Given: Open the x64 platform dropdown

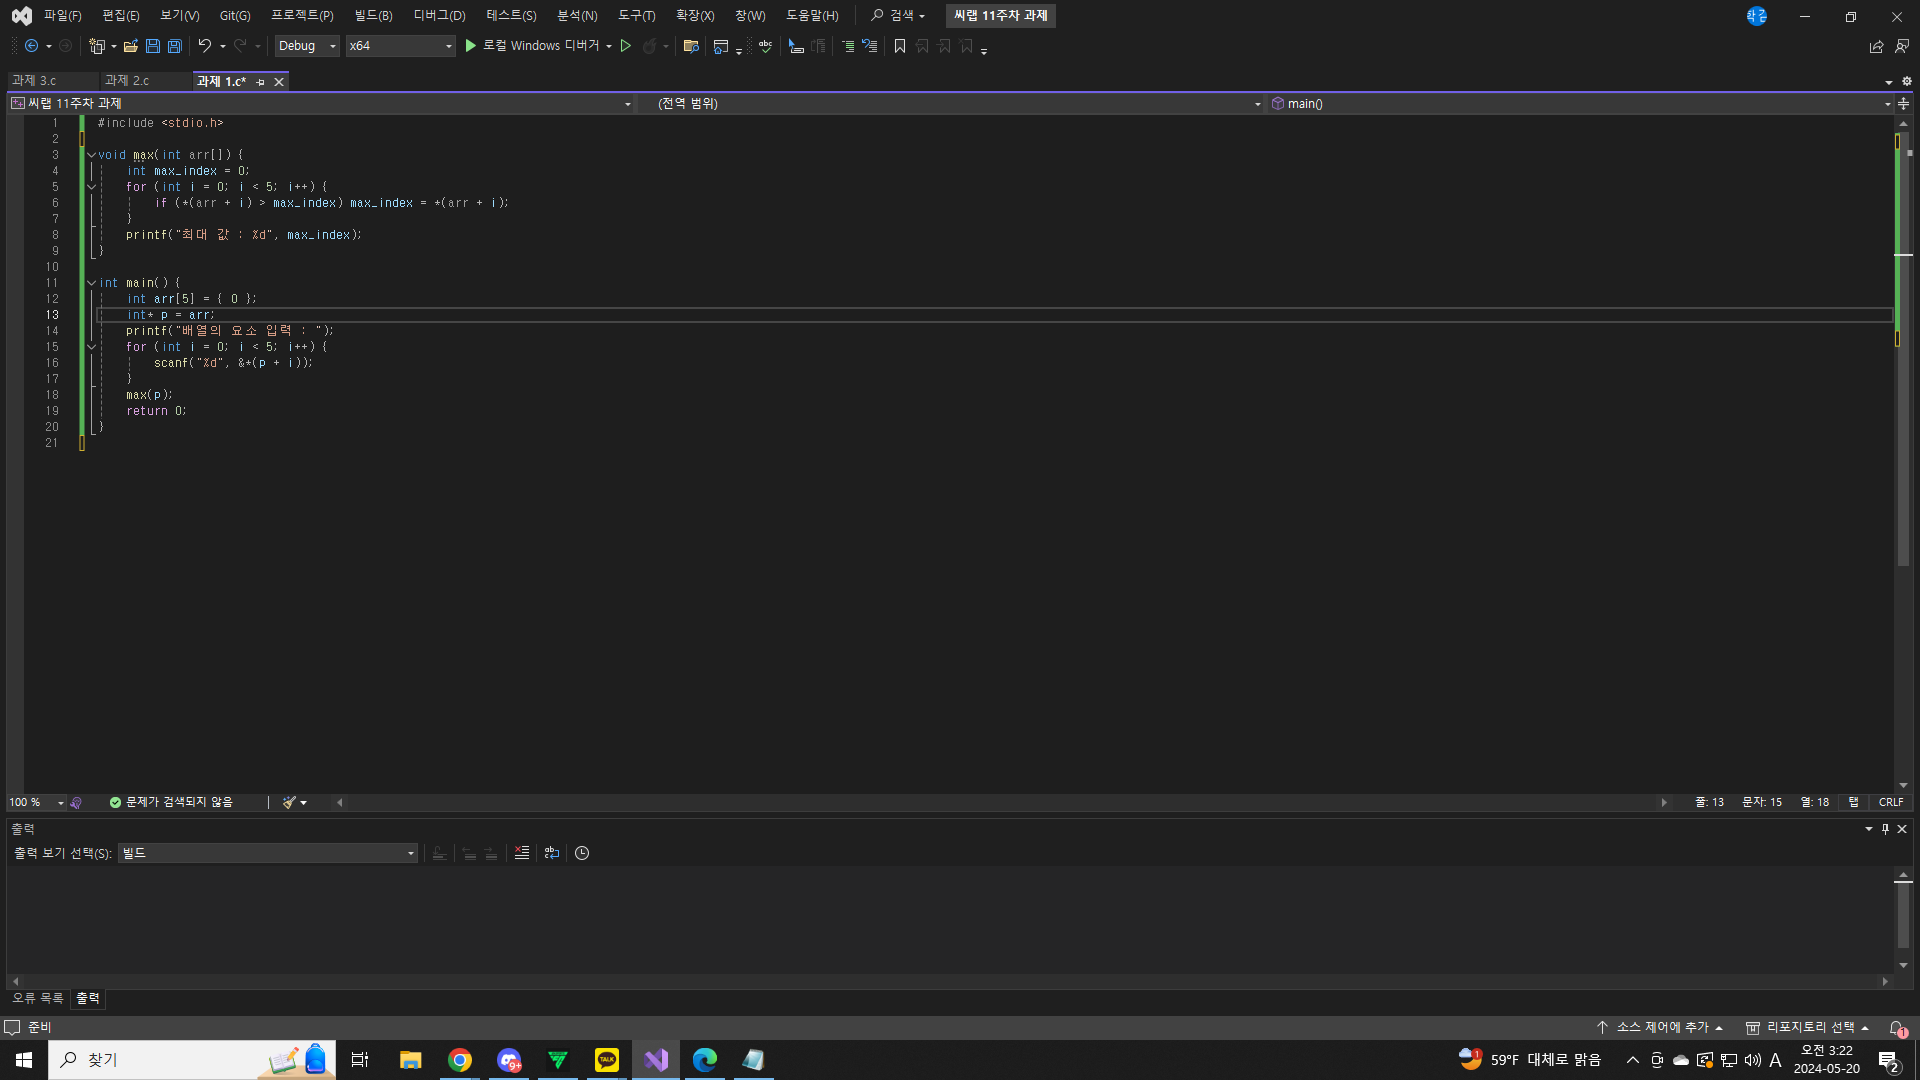Looking at the screenshot, I should tap(400, 46).
